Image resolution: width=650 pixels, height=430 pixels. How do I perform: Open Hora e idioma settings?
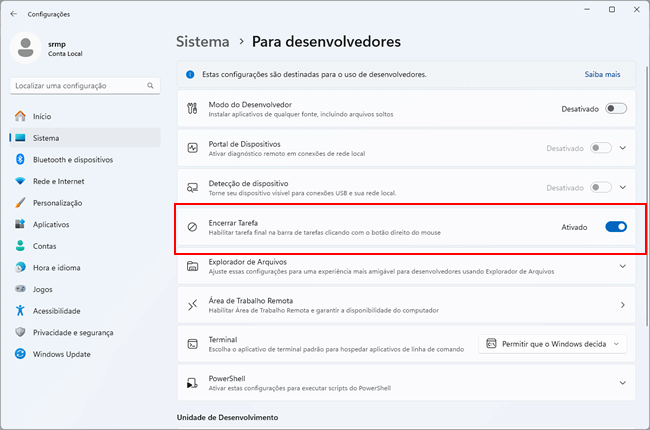[x=85, y=267]
